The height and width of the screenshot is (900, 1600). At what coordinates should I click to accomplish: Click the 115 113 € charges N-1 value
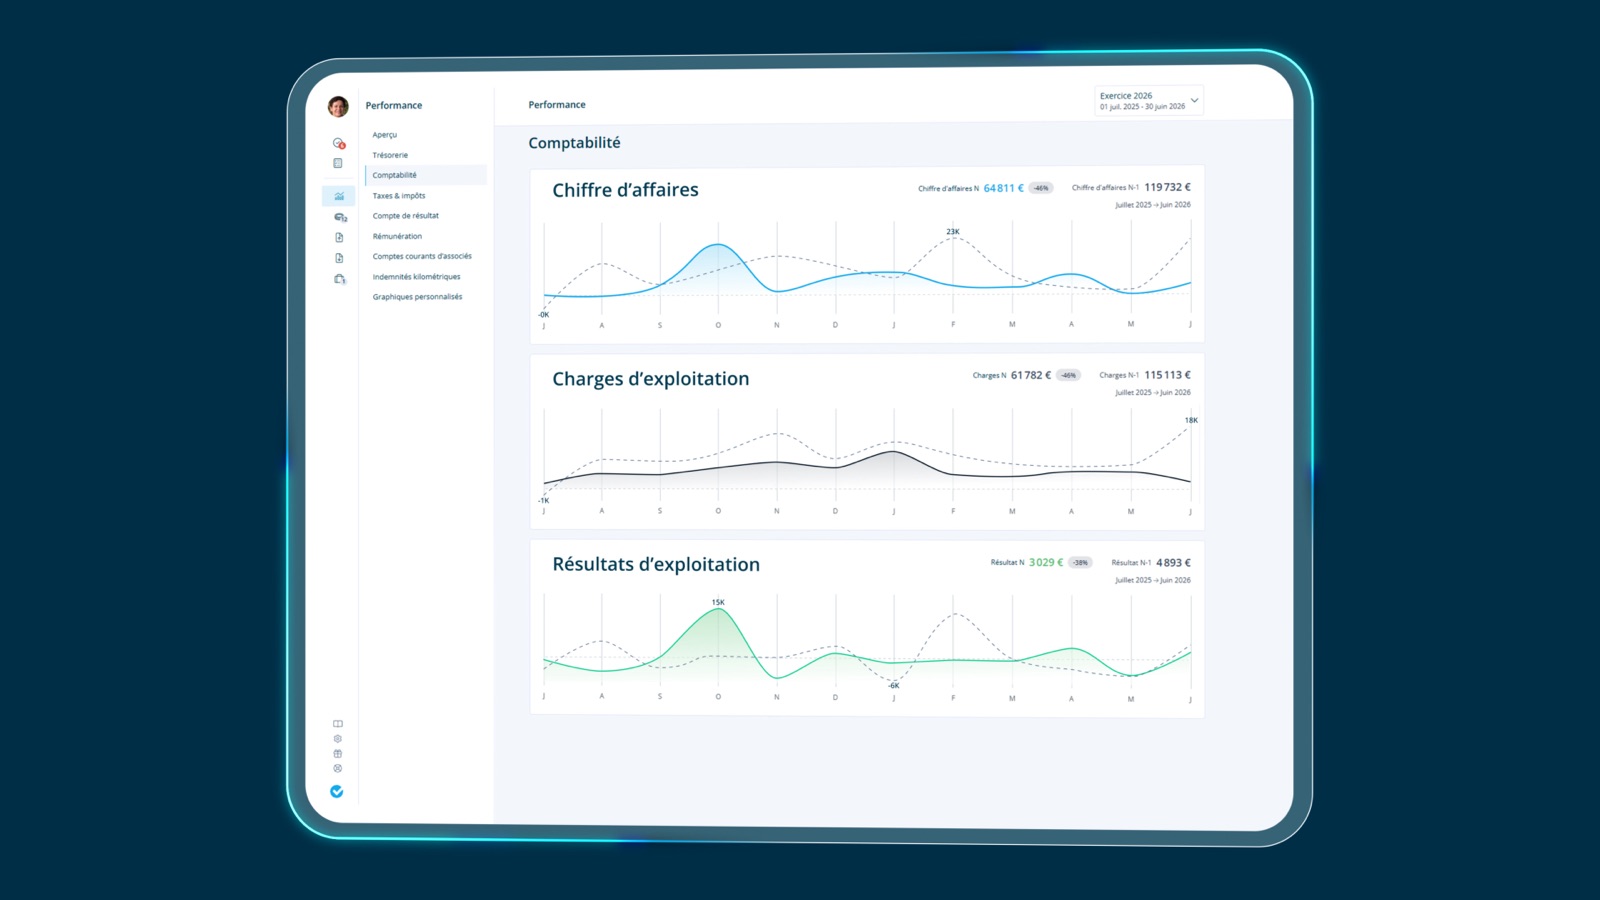pyautogui.click(x=1167, y=375)
